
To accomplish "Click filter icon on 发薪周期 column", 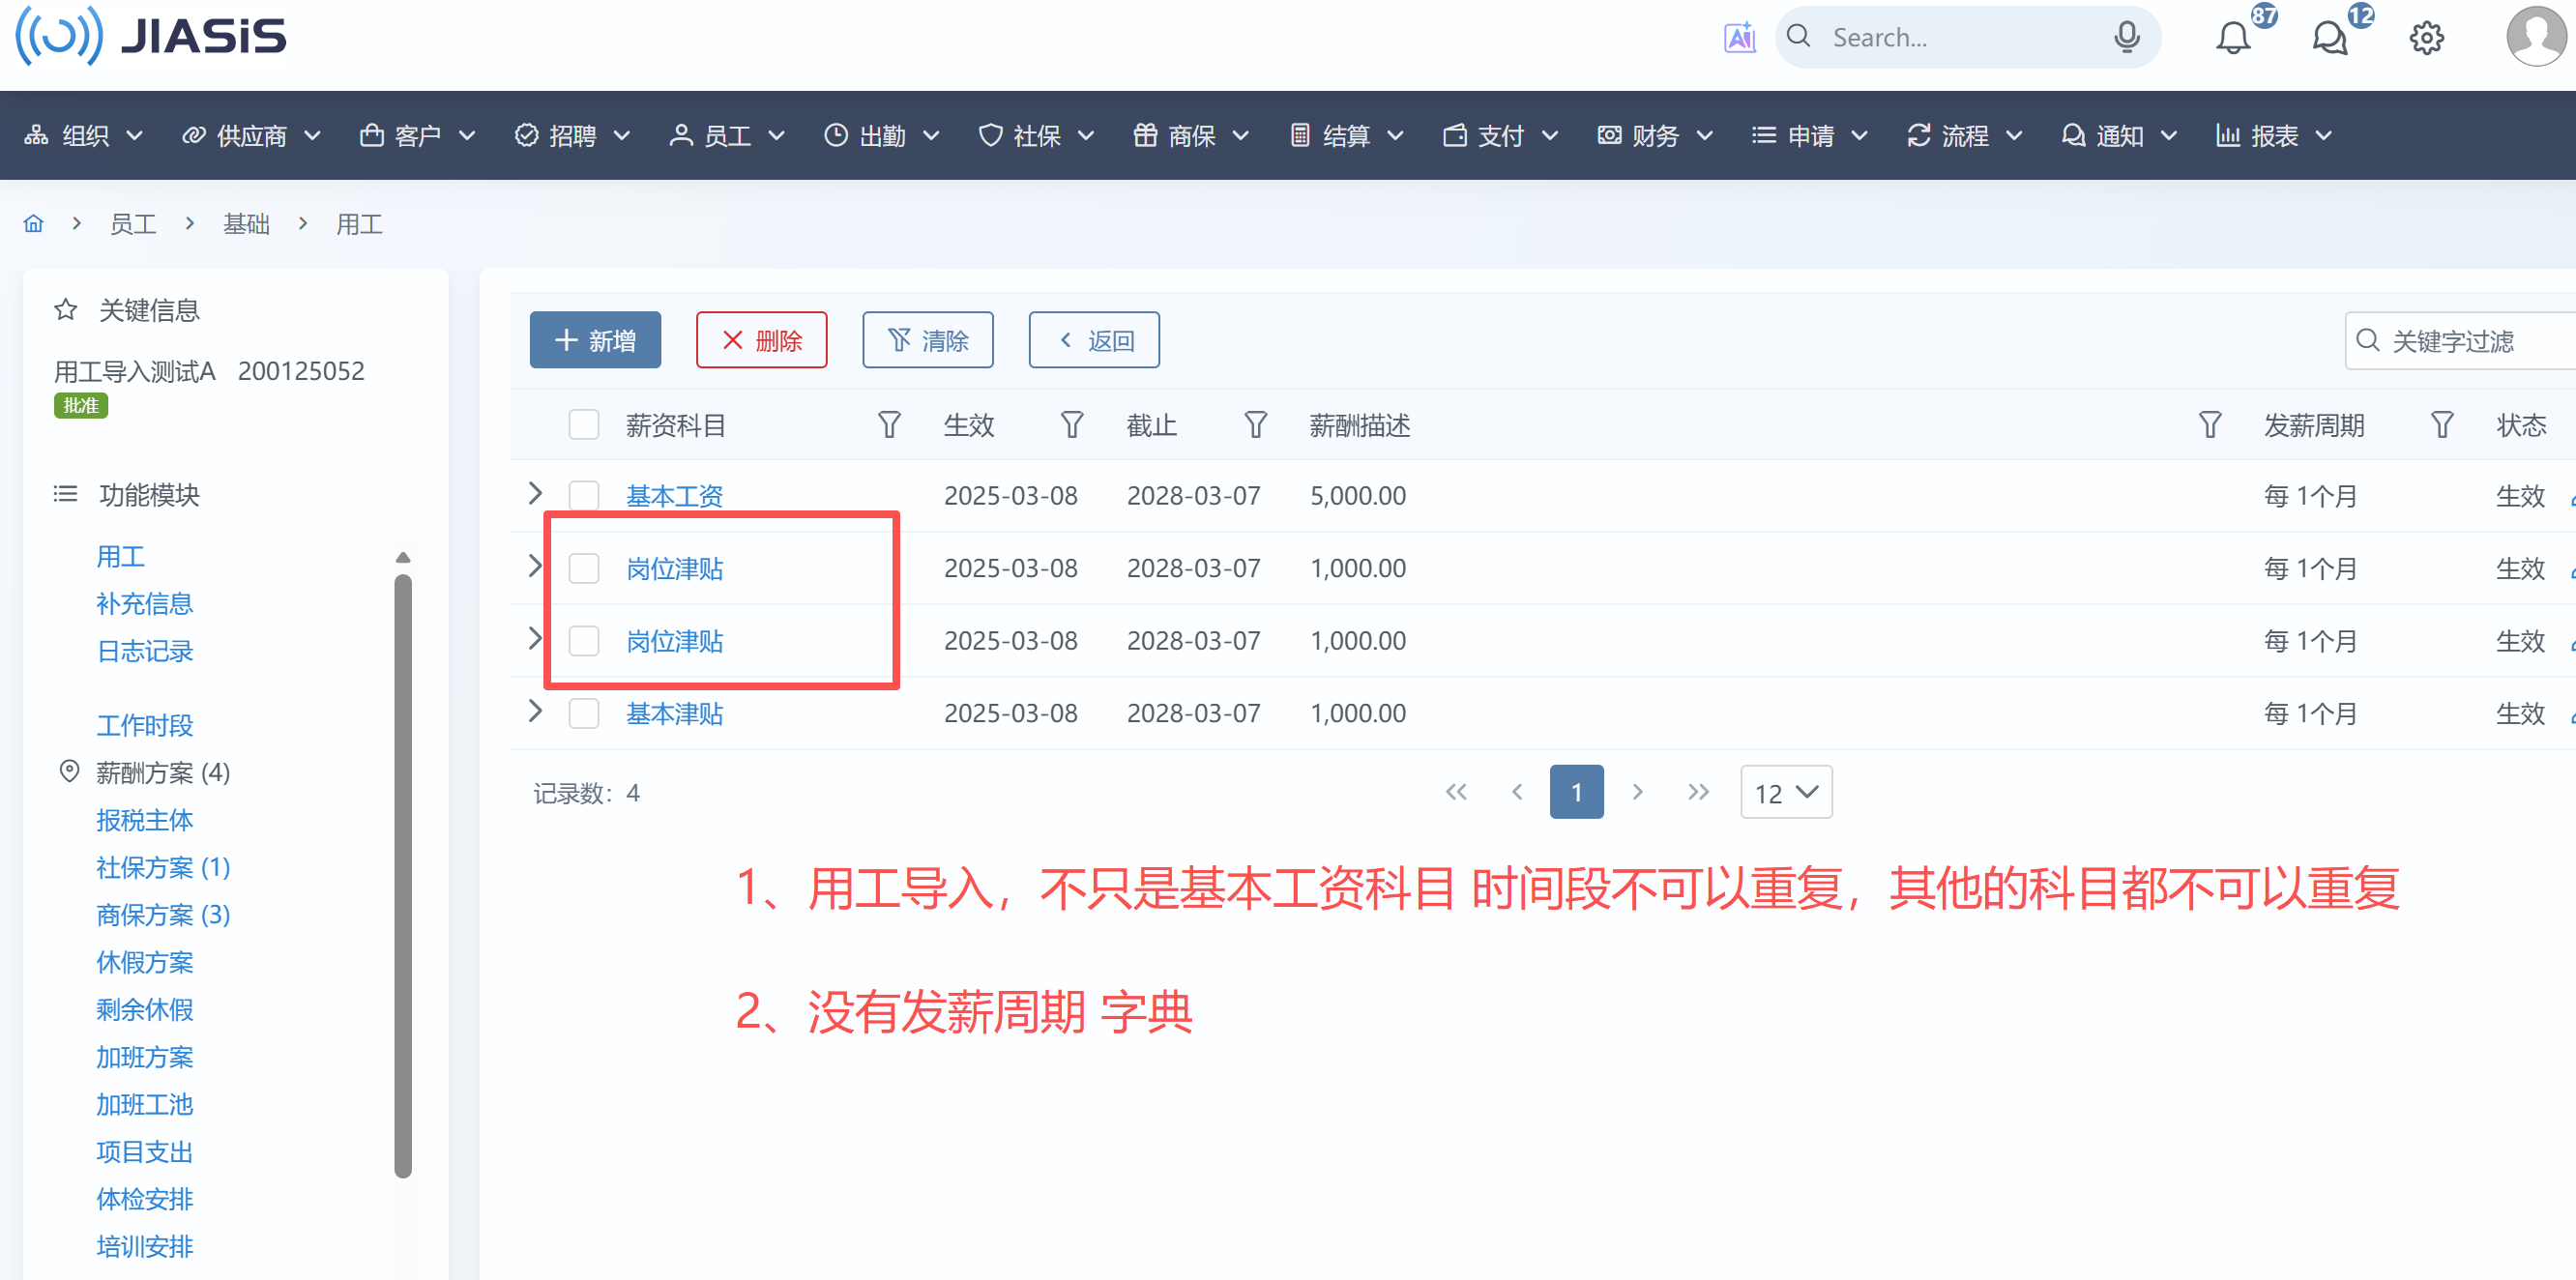I will (x=2441, y=426).
